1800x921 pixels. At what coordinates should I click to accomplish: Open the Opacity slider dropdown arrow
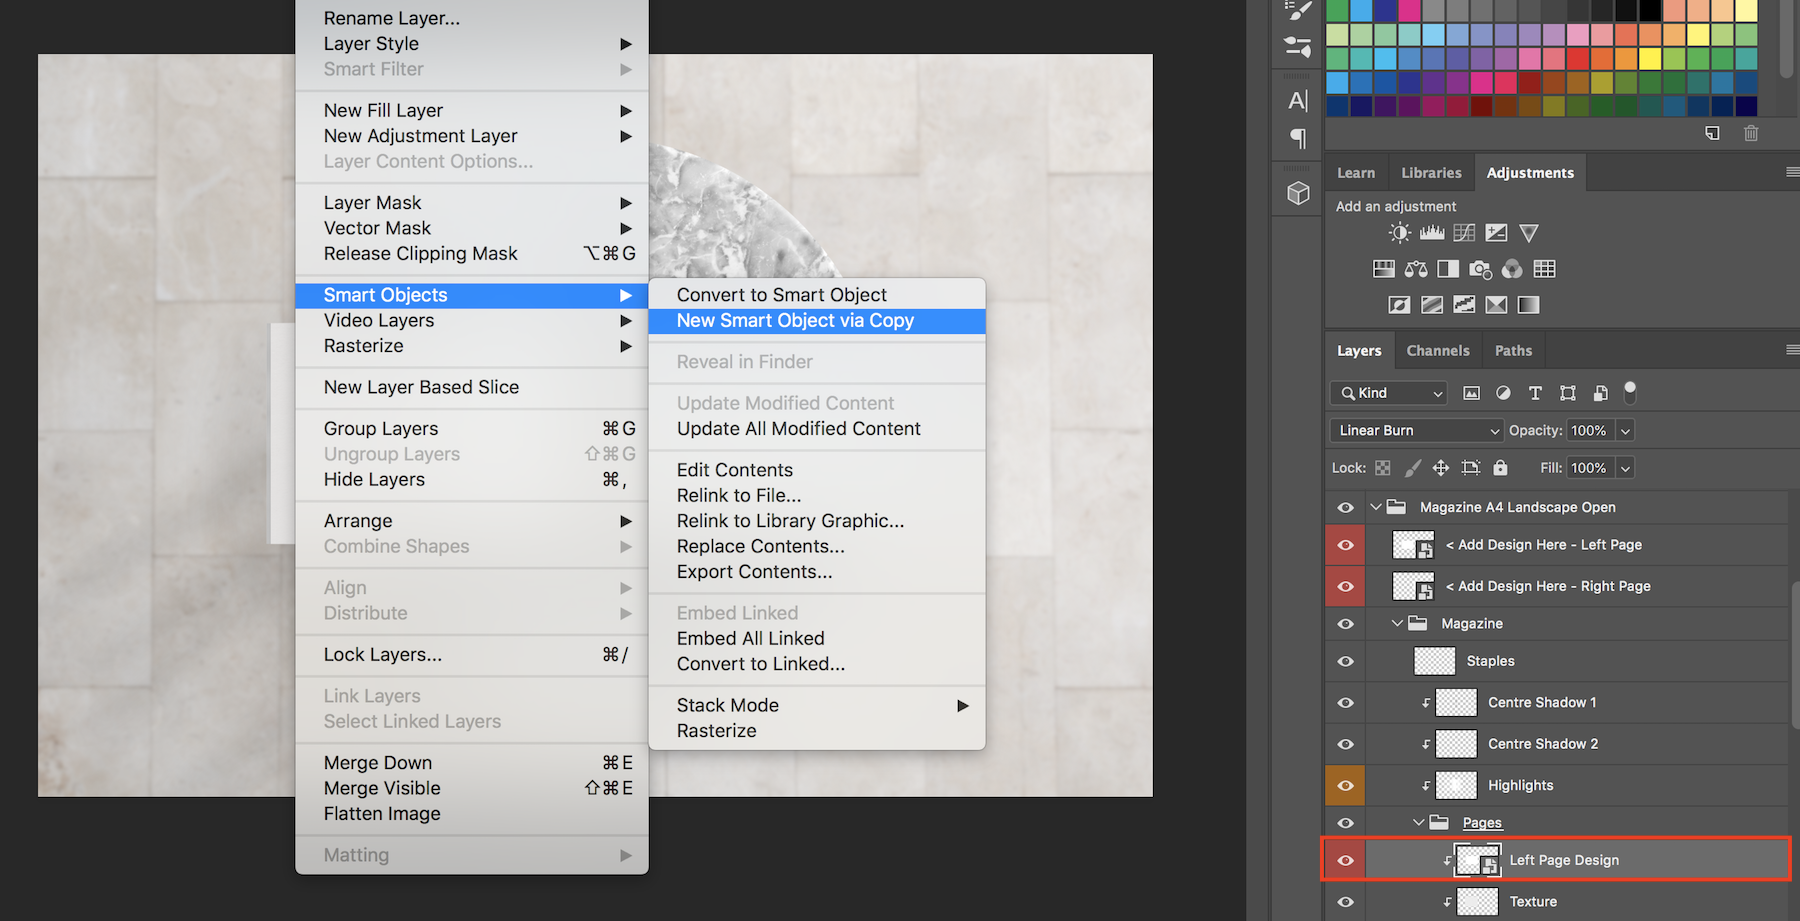[1626, 430]
